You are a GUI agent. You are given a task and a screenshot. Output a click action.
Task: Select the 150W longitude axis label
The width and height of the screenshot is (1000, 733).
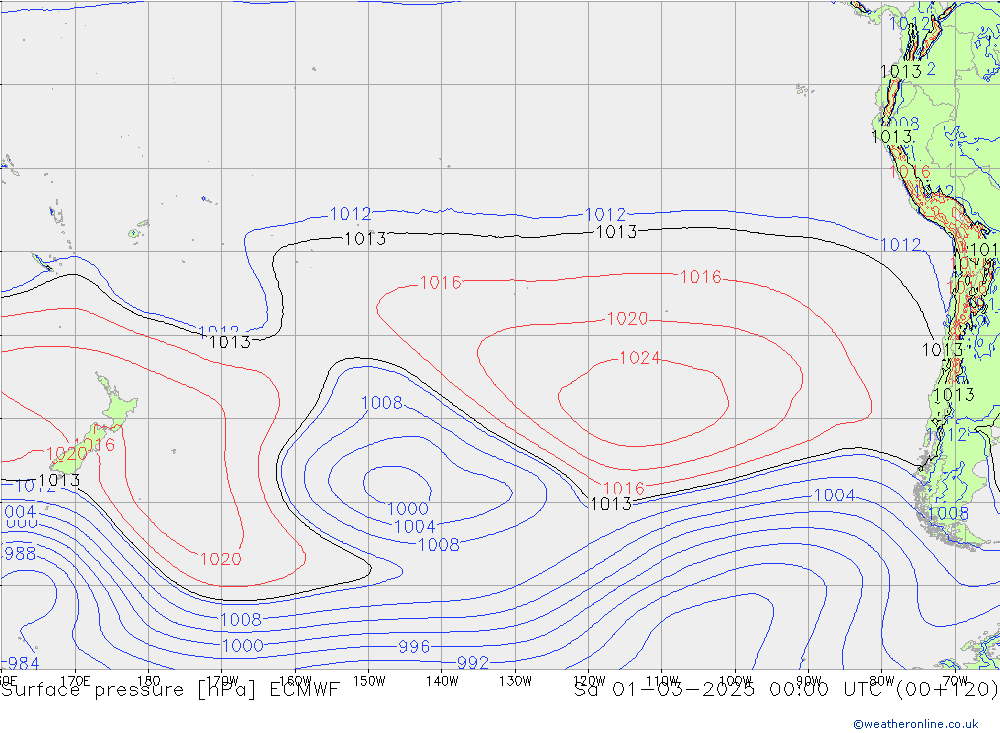(x=369, y=681)
